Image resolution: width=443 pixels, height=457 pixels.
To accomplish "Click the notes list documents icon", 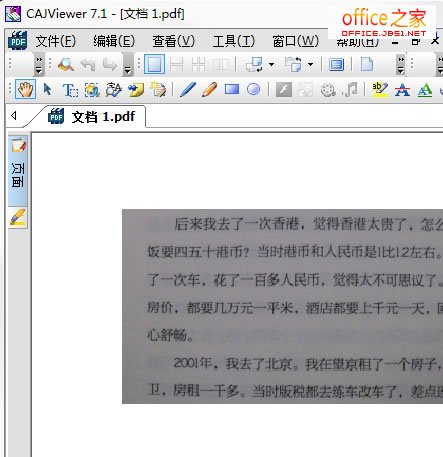I will coord(158,90).
